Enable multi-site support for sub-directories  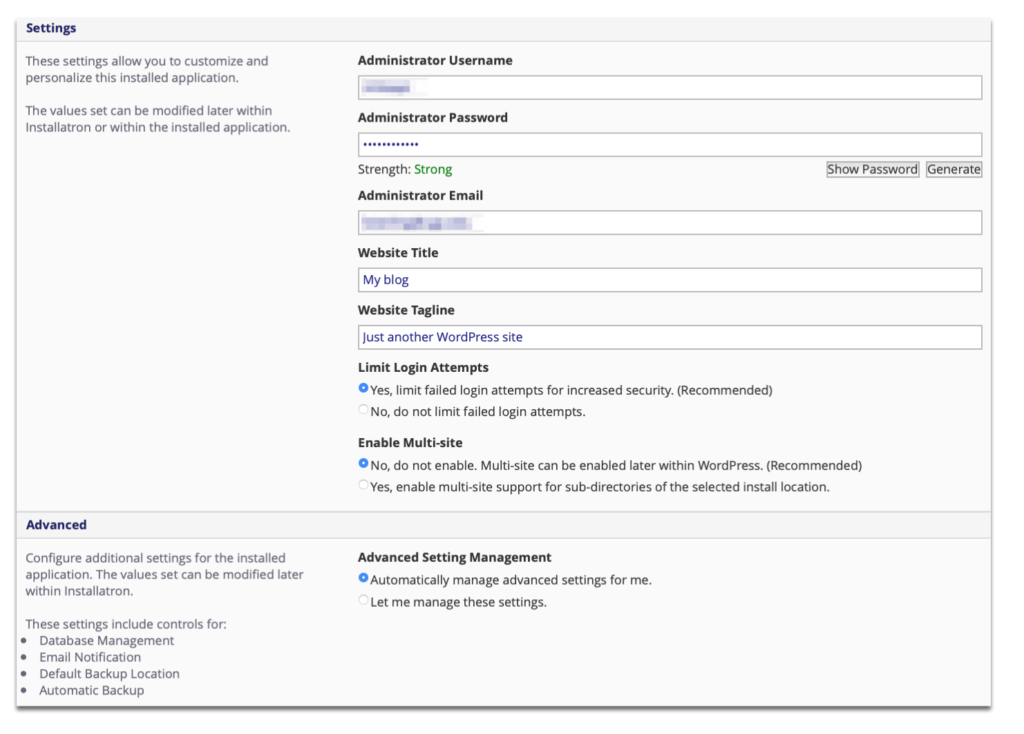pos(362,484)
